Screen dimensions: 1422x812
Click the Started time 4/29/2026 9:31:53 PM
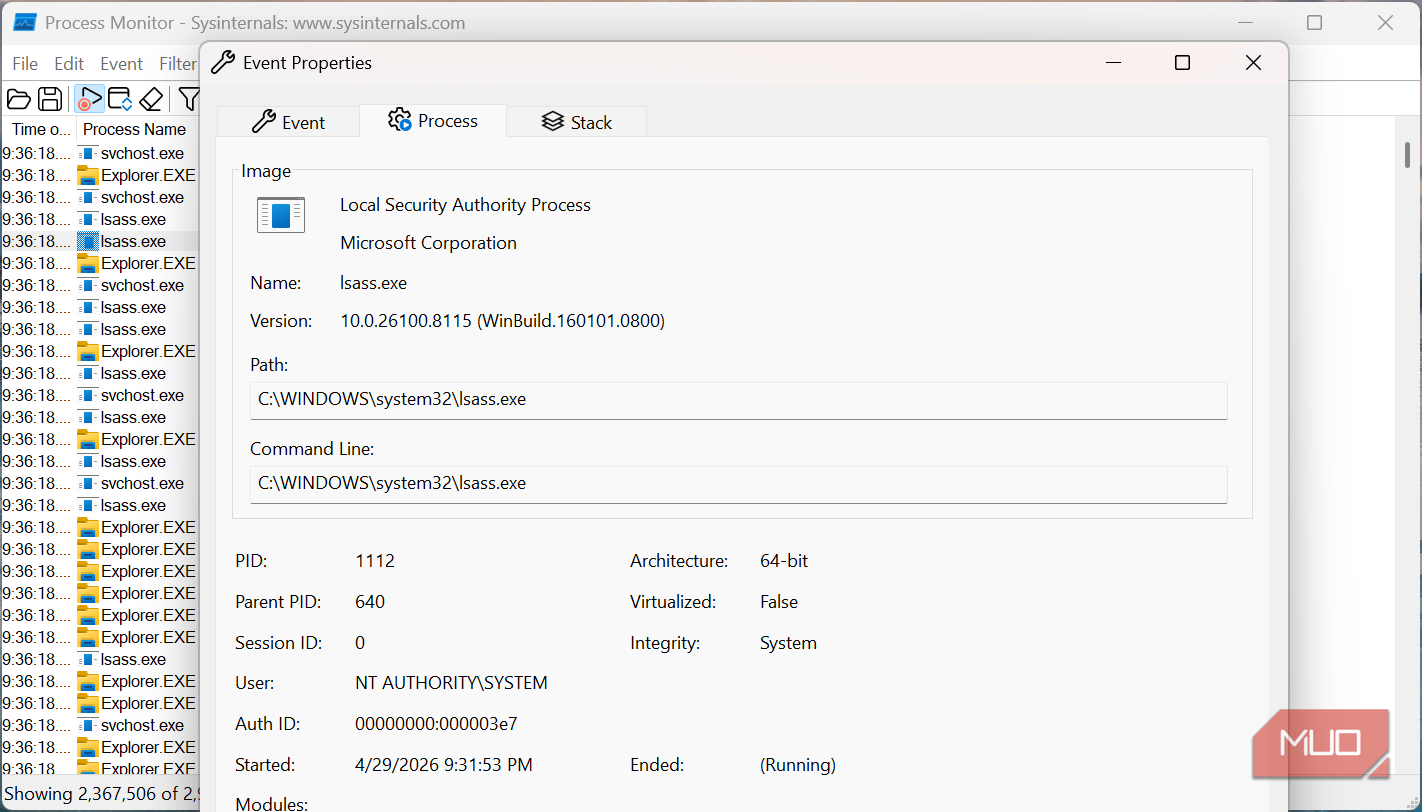[x=444, y=765]
